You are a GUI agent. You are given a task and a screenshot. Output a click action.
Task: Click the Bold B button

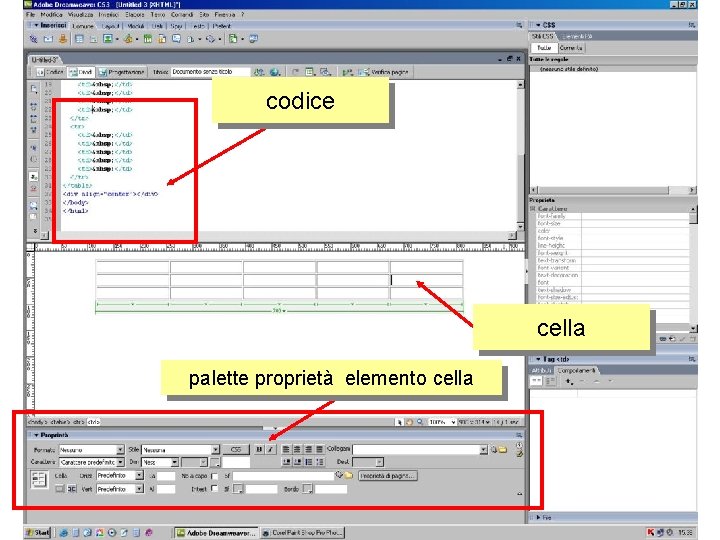pyautogui.click(x=259, y=450)
